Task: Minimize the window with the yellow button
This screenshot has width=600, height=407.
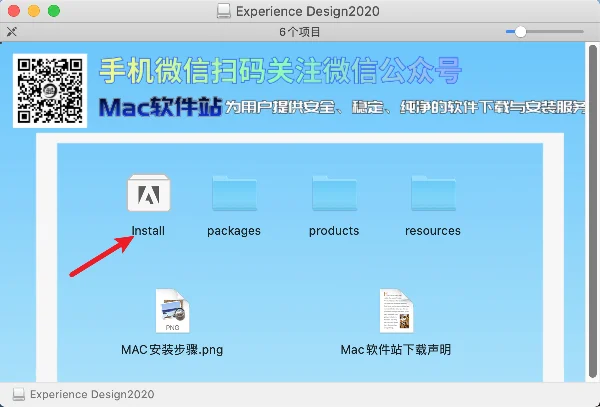Action: [x=34, y=11]
